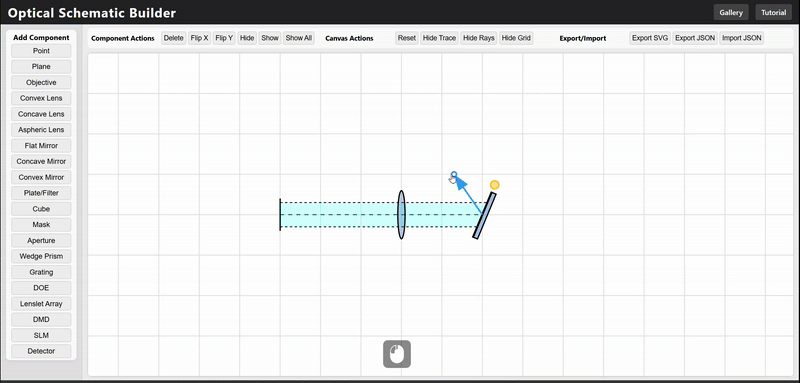This screenshot has width=800, height=383.
Task: Add a Concave Lens
Action: (x=41, y=114)
